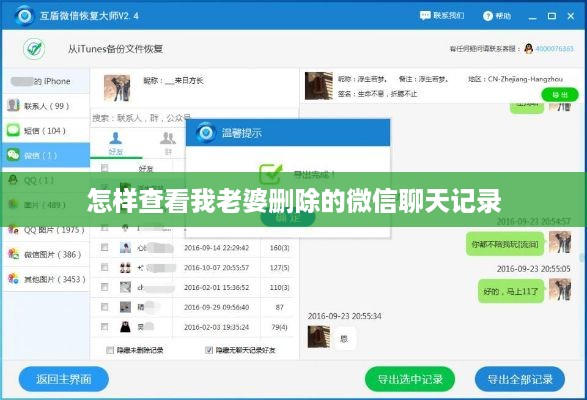The height and width of the screenshot is (400, 587).
Task: Click the chat bubble 好的，马上11了
Action: click(511, 291)
